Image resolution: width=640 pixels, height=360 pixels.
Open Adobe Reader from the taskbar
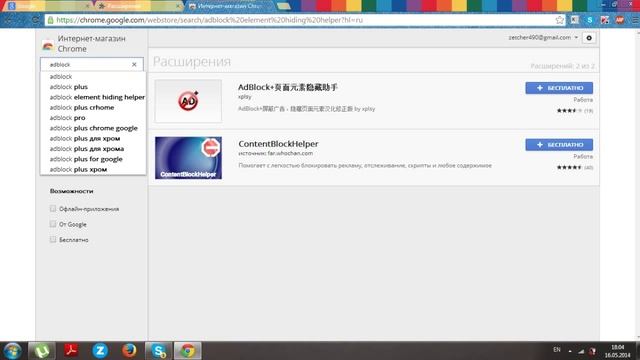(x=71, y=351)
